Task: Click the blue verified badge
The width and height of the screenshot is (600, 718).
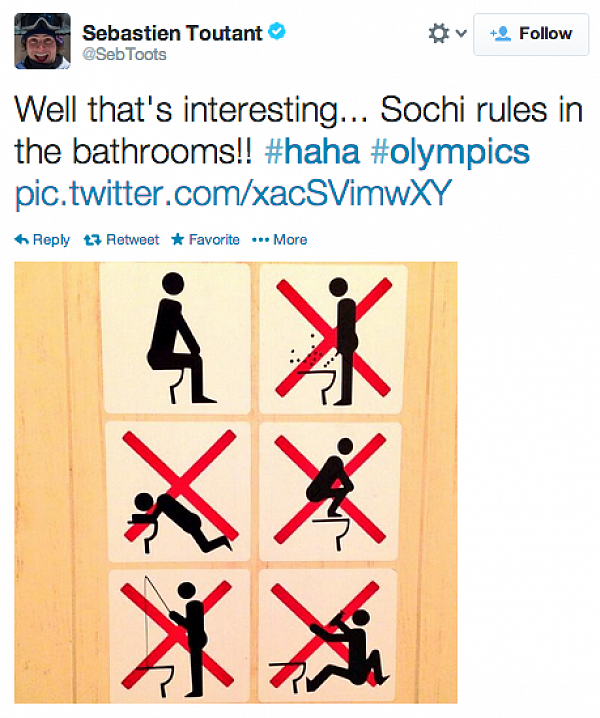Action: (x=277, y=32)
